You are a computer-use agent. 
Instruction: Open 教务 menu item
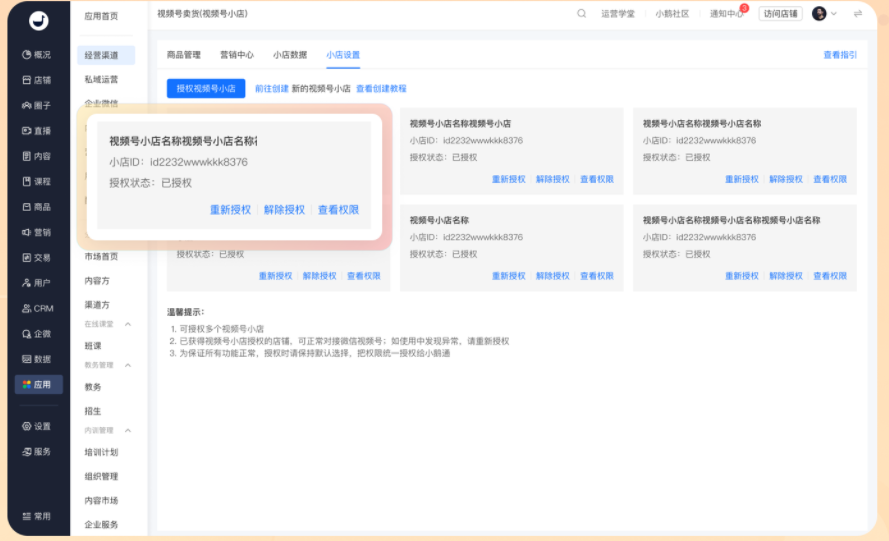pos(93,387)
